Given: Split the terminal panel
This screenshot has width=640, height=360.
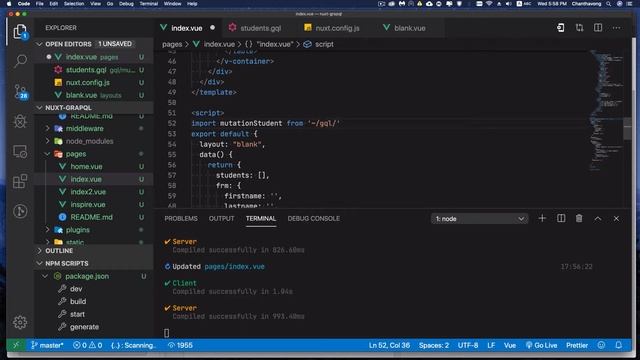Looking at the screenshot, I should (561, 218).
